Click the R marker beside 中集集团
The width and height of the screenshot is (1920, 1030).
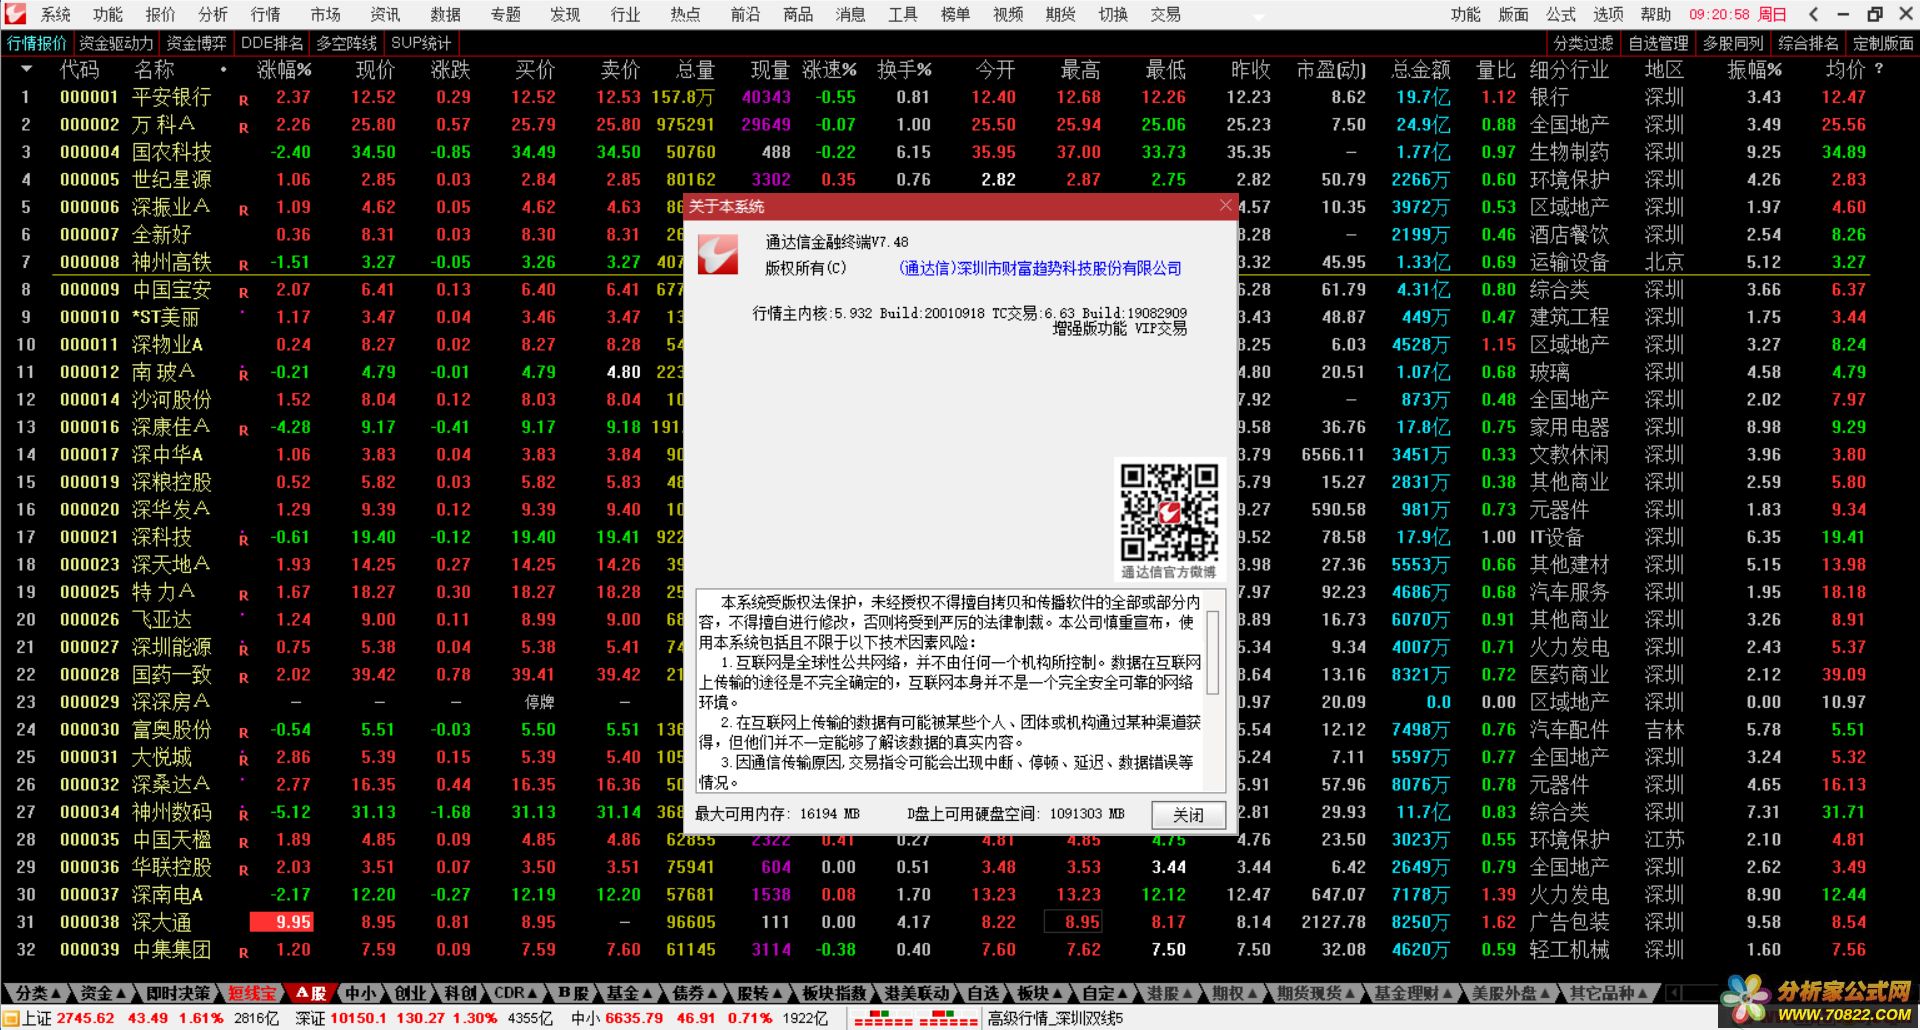243,952
